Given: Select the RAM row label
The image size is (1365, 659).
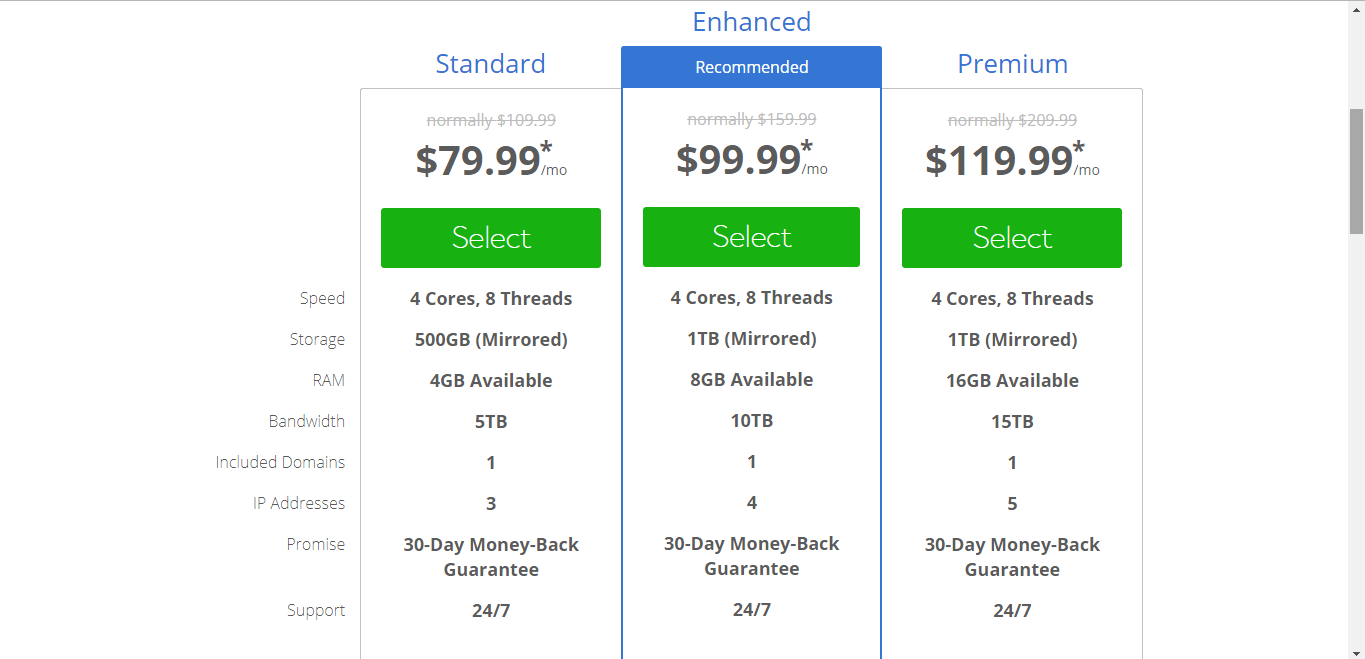Looking at the screenshot, I should point(328,381).
